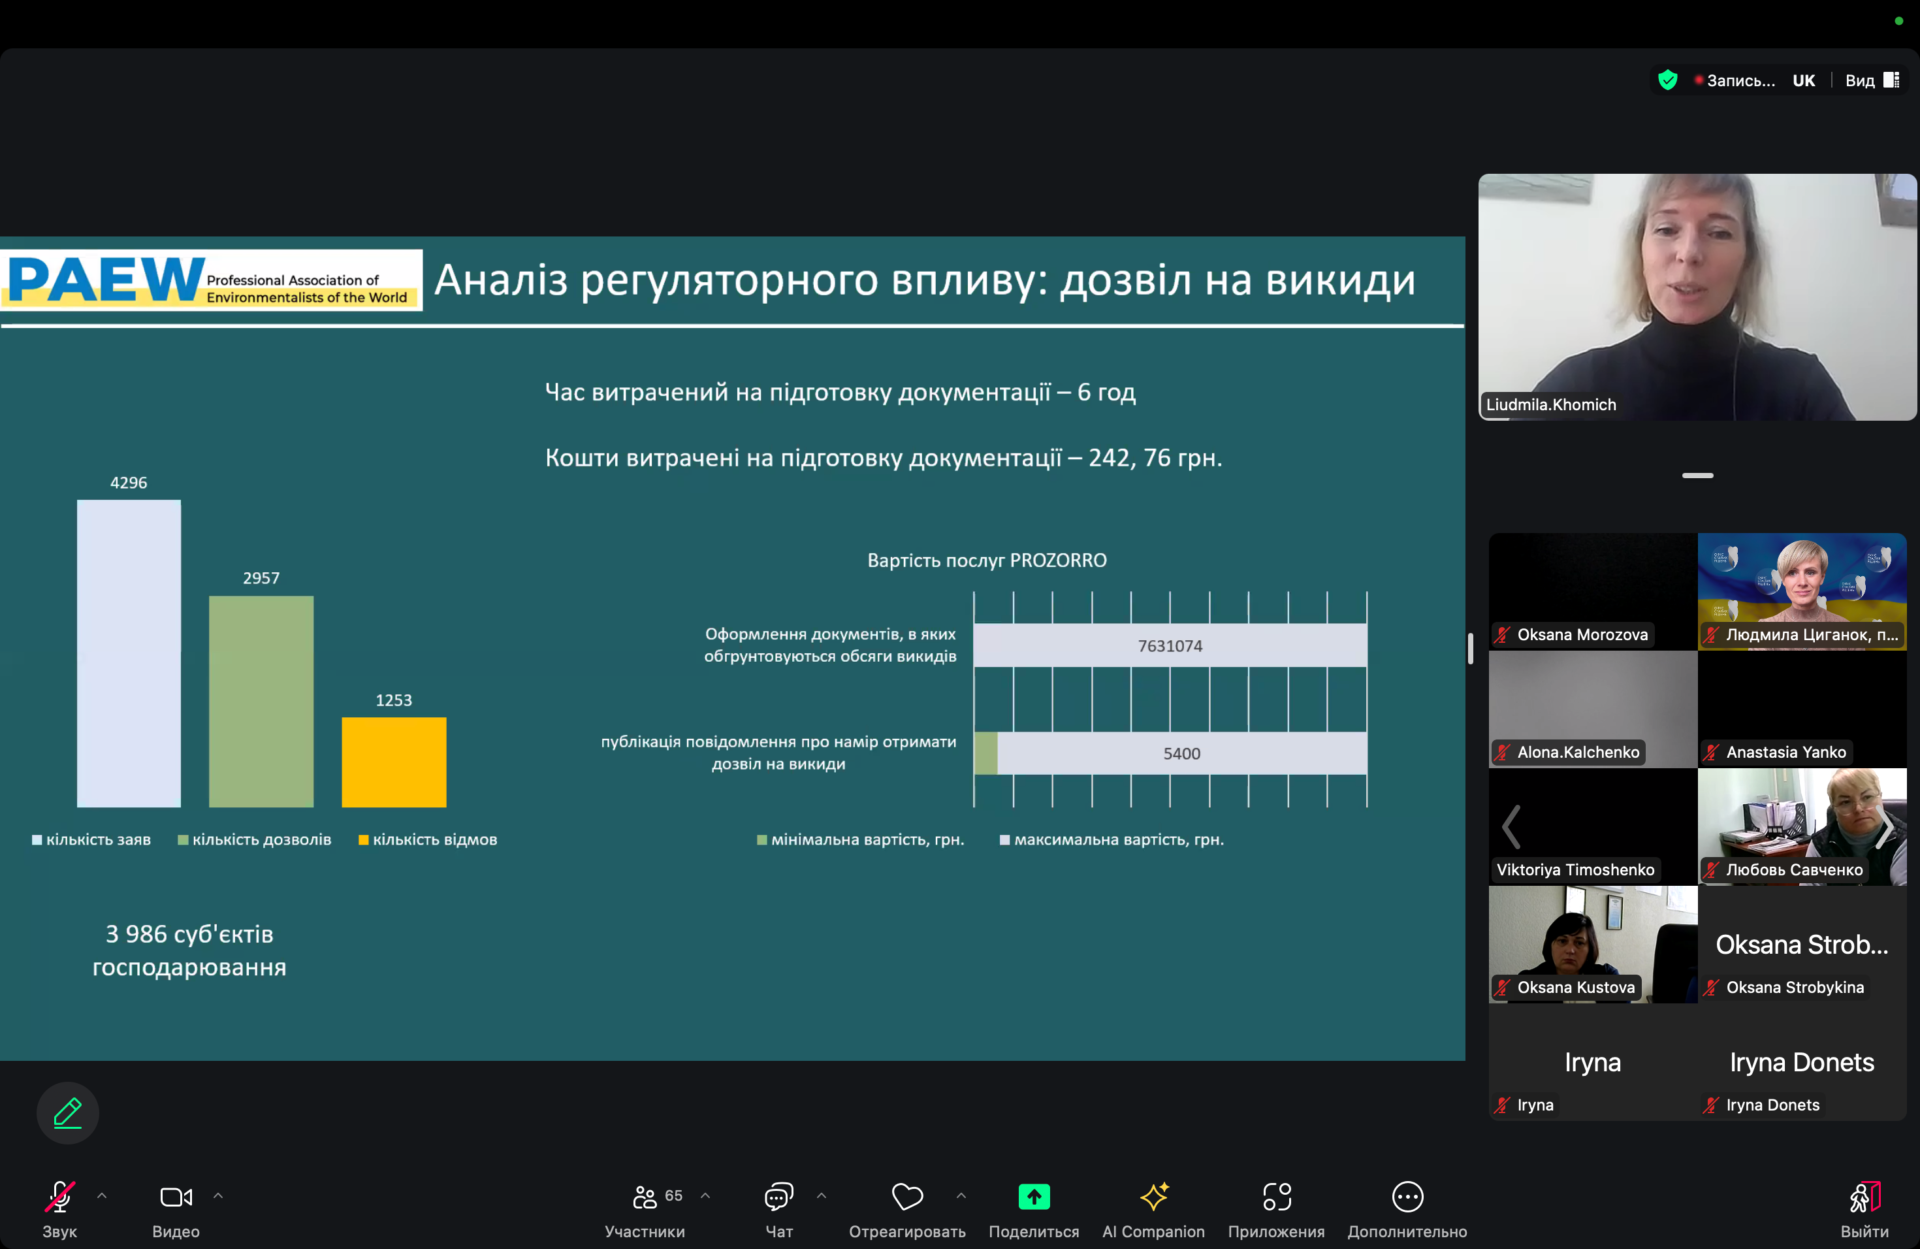Click the green Share screen icon

1033,1197
